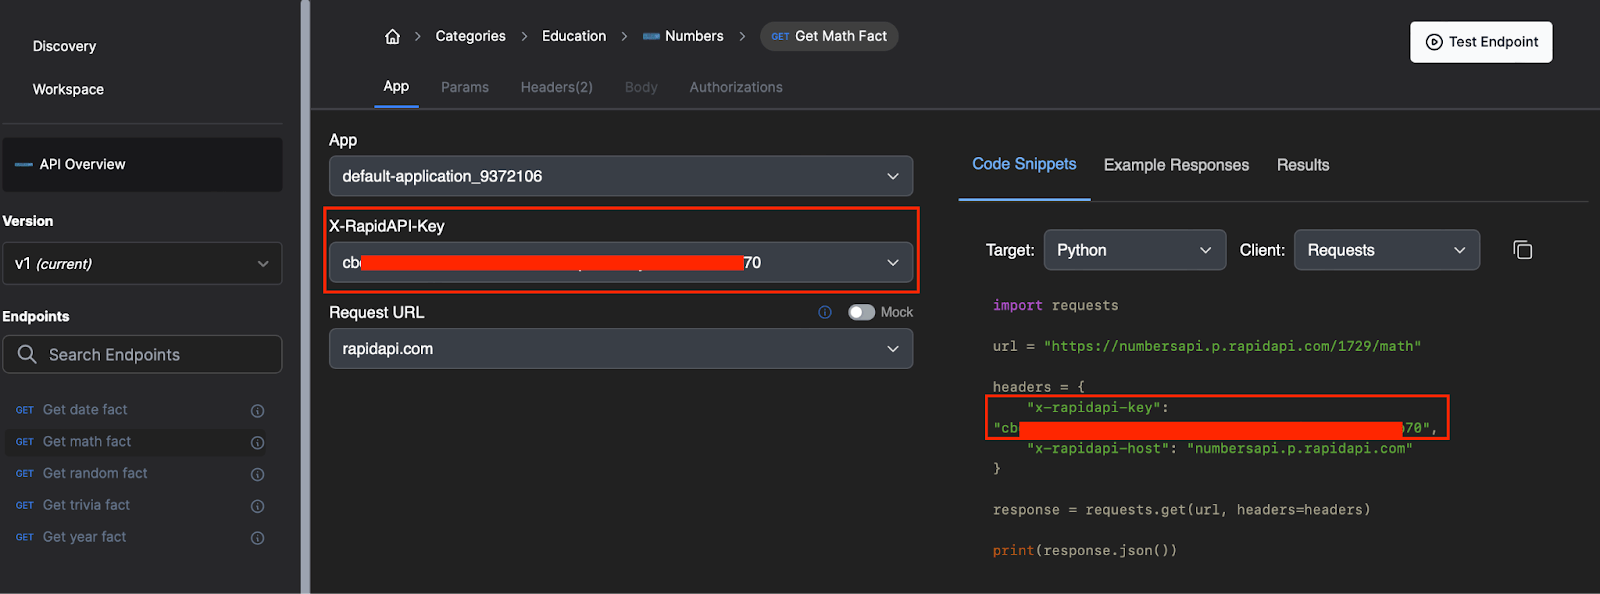Viewport: 1600px width, 594px height.
Task: Switch to the Params tab
Action: tap(465, 87)
